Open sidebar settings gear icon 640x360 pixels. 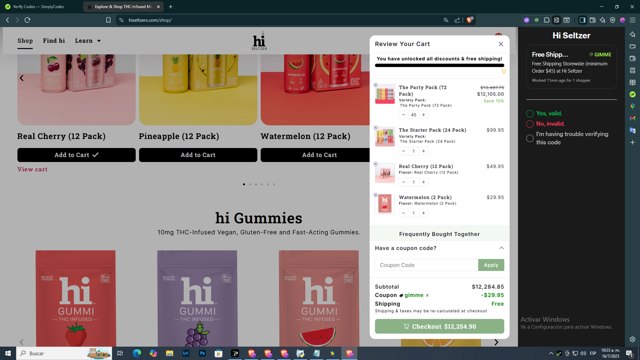[633, 339]
